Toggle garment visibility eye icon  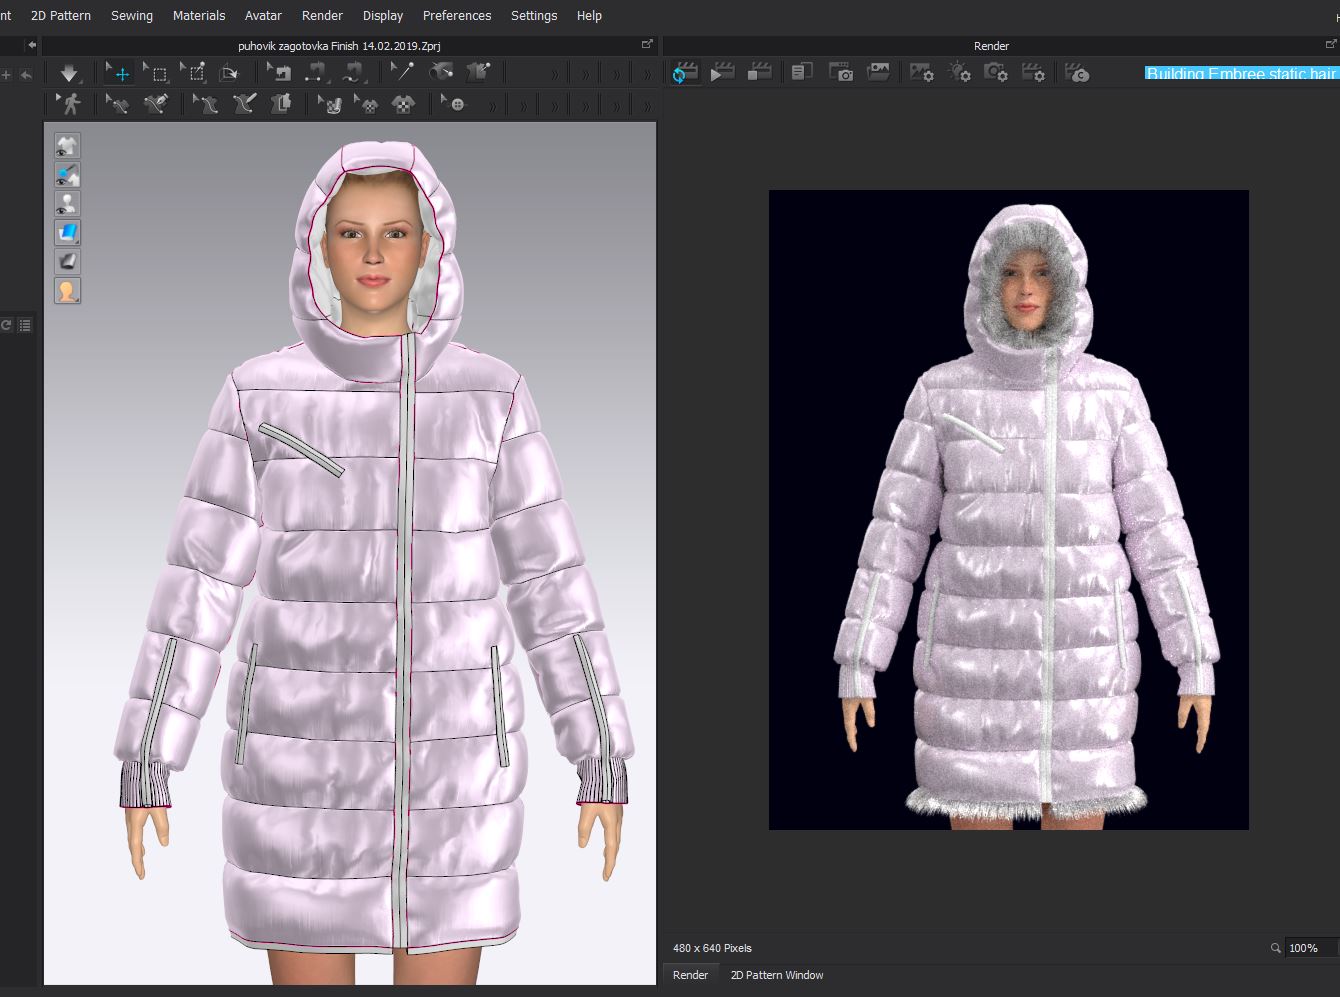point(67,146)
